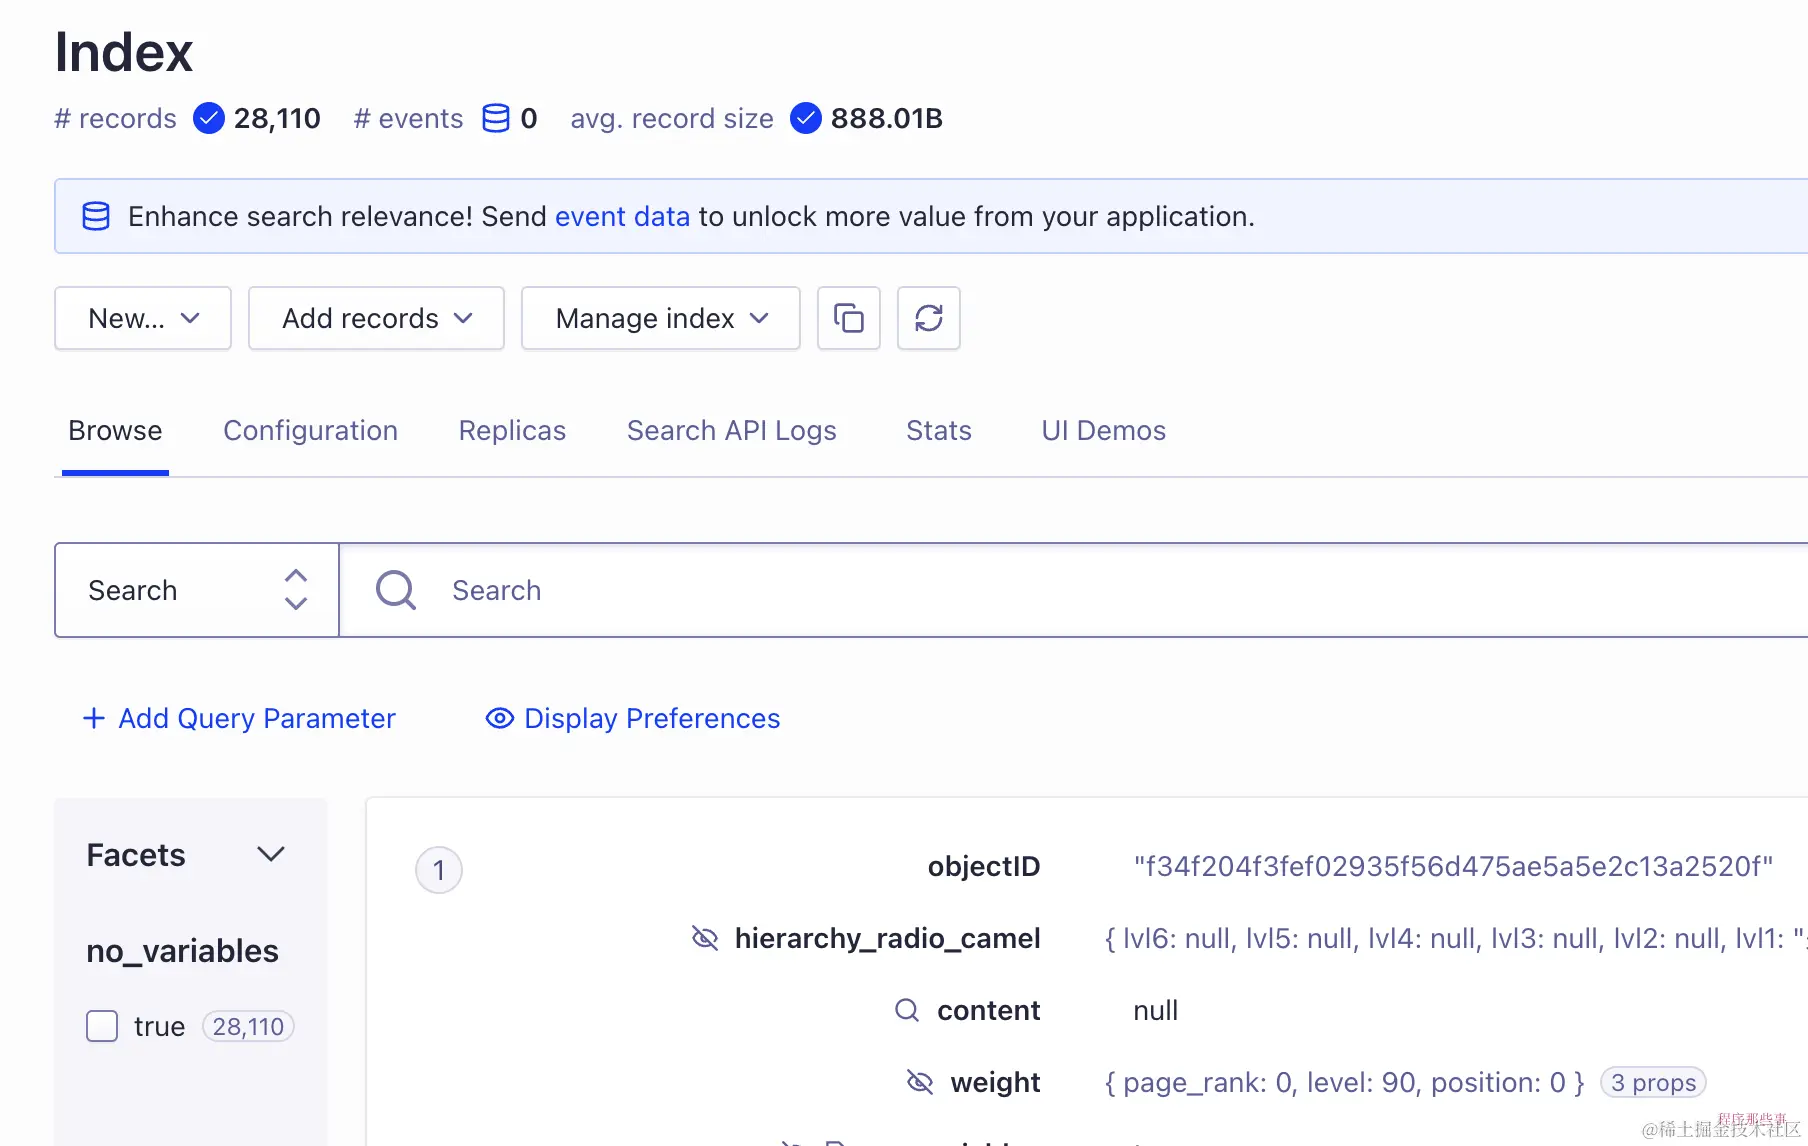Follow the event data link
The width and height of the screenshot is (1808, 1146).
(x=622, y=216)
